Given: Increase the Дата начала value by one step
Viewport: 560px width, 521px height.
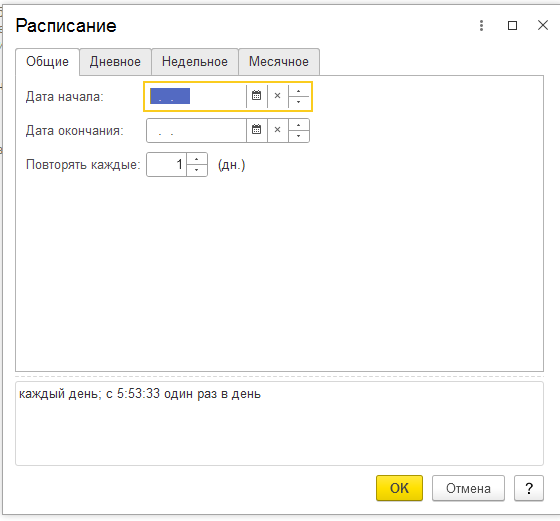Looking at the screenshot, I should point(299,91).
